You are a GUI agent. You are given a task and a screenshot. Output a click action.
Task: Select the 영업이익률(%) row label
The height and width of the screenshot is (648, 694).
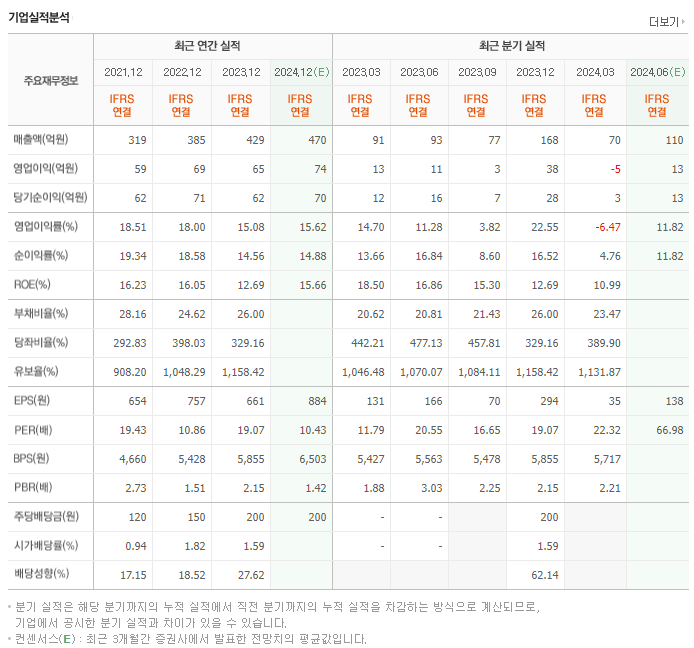[46, 227]
